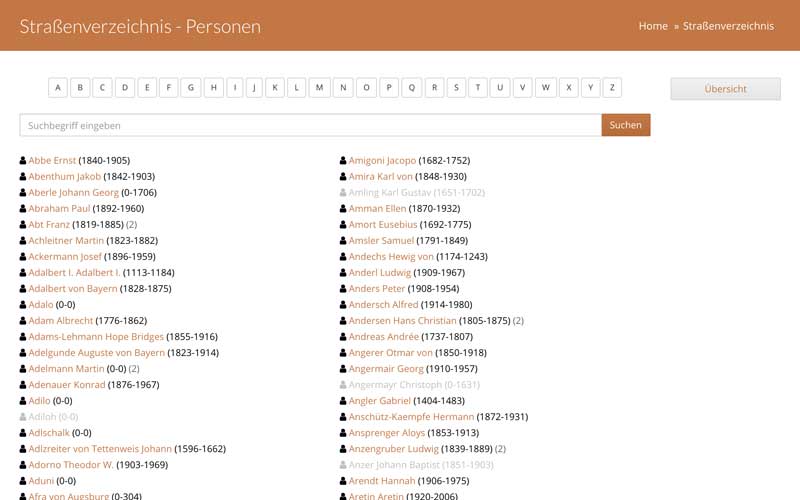Filter list by letter A
The width and height of the screenshot is (800, 500).
tap(58, 88)
